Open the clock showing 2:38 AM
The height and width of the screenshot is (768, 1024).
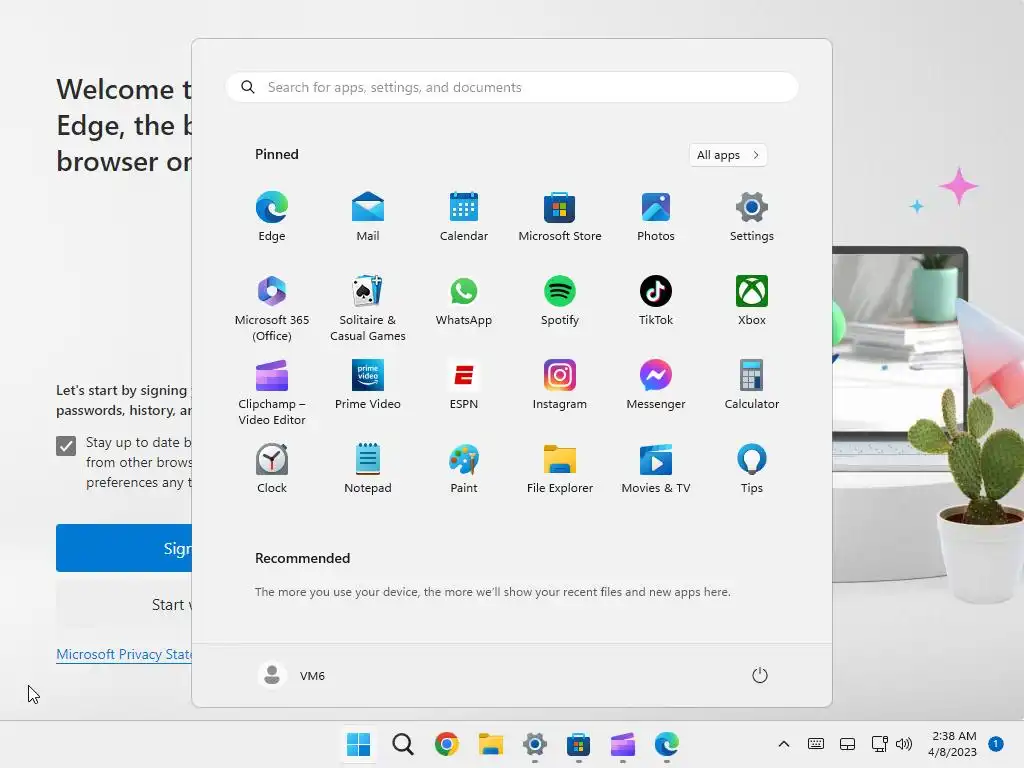pos(953,744)
